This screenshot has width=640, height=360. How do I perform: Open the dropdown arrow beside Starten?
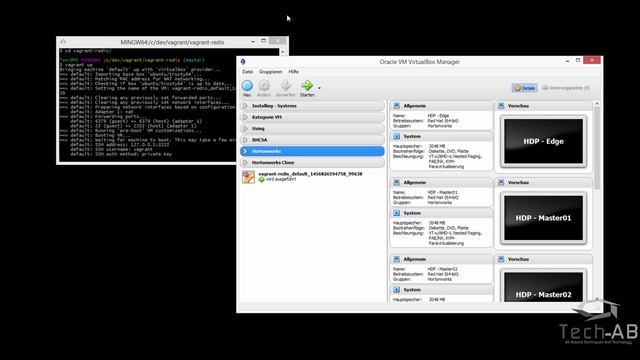[x=319, y=88]
